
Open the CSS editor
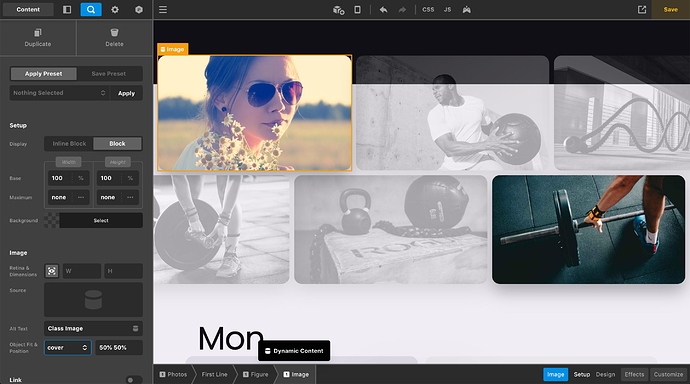coord(428,9)
